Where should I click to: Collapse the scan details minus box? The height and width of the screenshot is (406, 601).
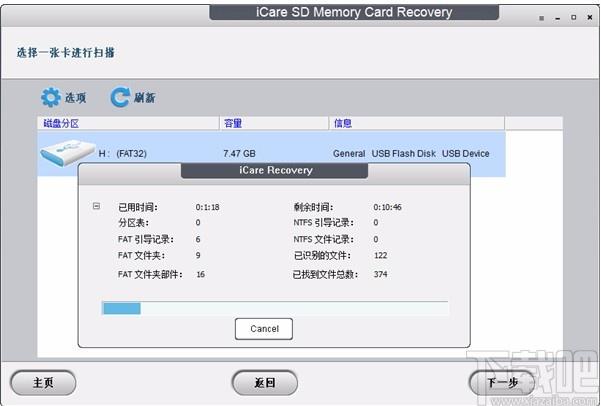pos(96,206)
